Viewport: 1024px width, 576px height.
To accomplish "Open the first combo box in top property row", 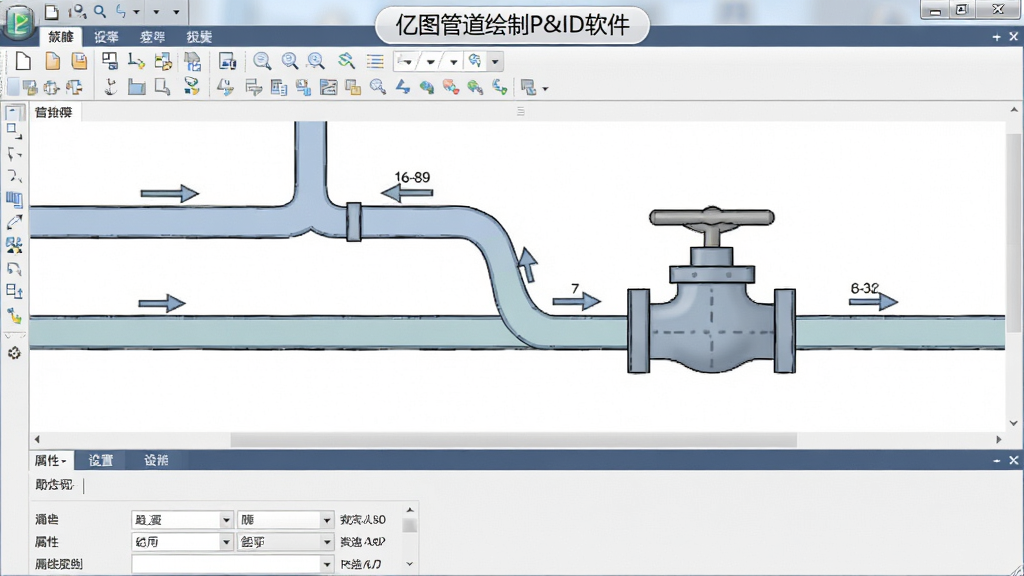I will coord(182,520).
